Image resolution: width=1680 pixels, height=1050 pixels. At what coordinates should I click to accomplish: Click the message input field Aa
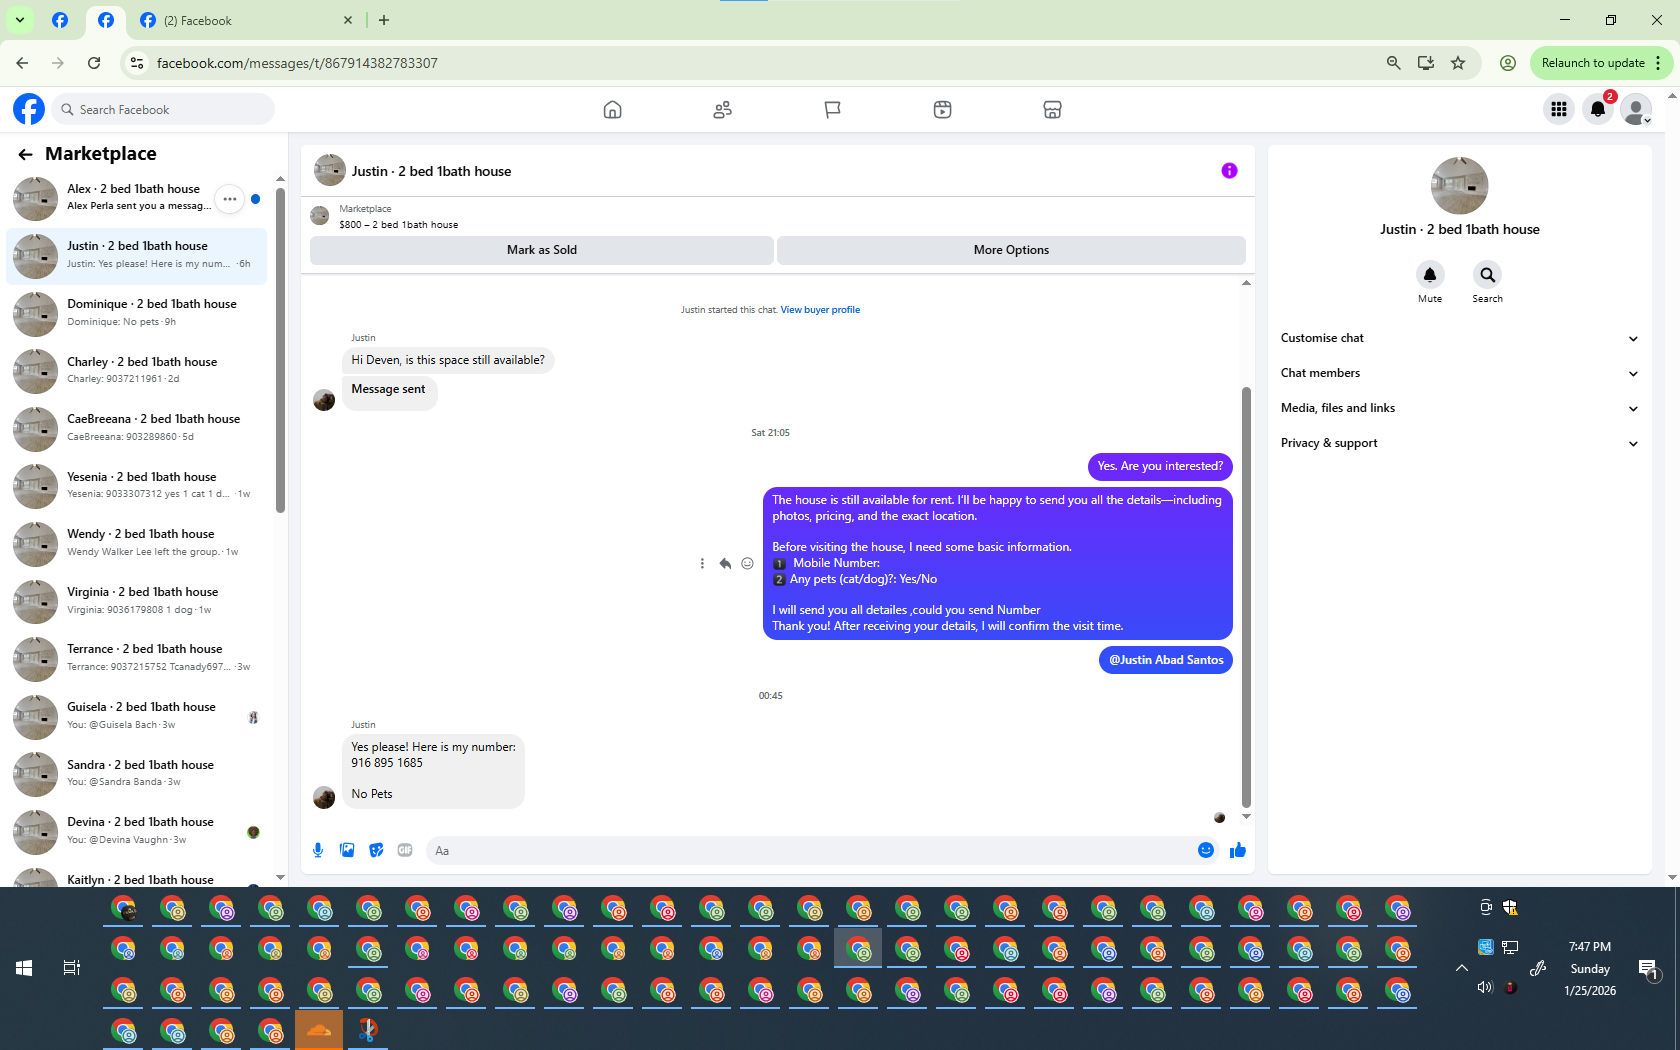808,851
